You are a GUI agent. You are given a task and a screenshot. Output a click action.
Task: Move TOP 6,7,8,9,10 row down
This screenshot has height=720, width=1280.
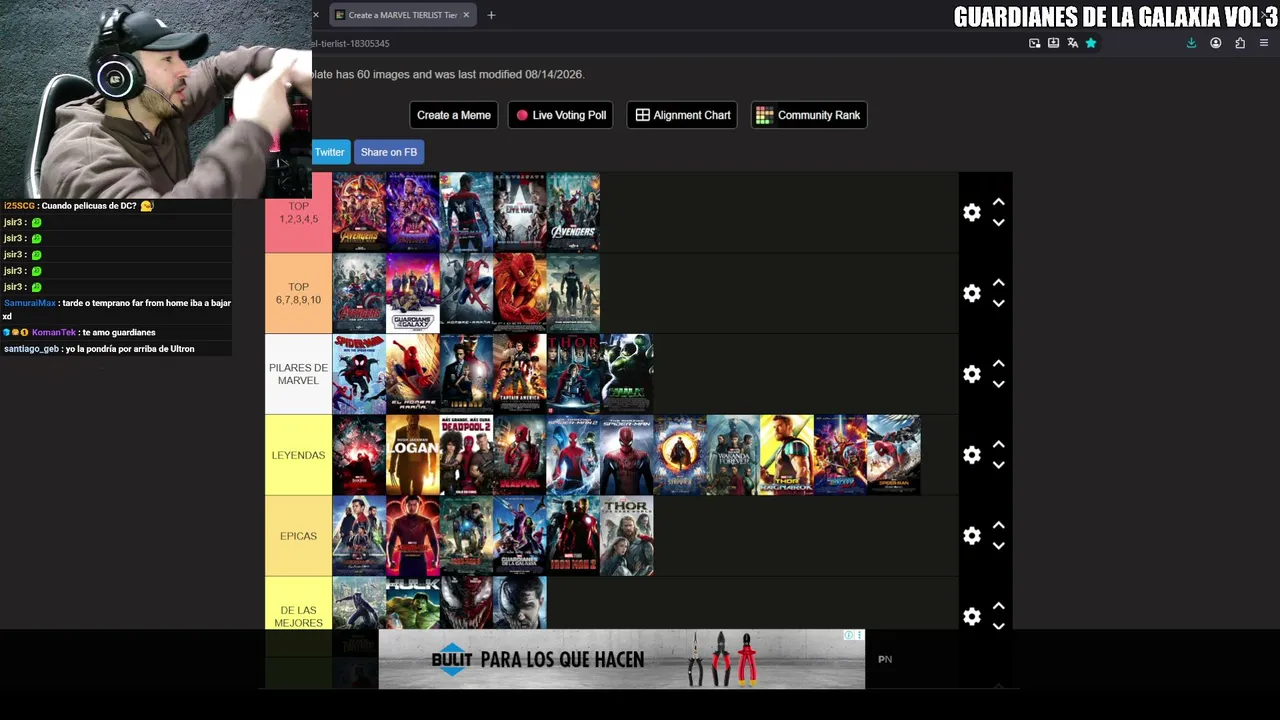(x=998, y=304)
